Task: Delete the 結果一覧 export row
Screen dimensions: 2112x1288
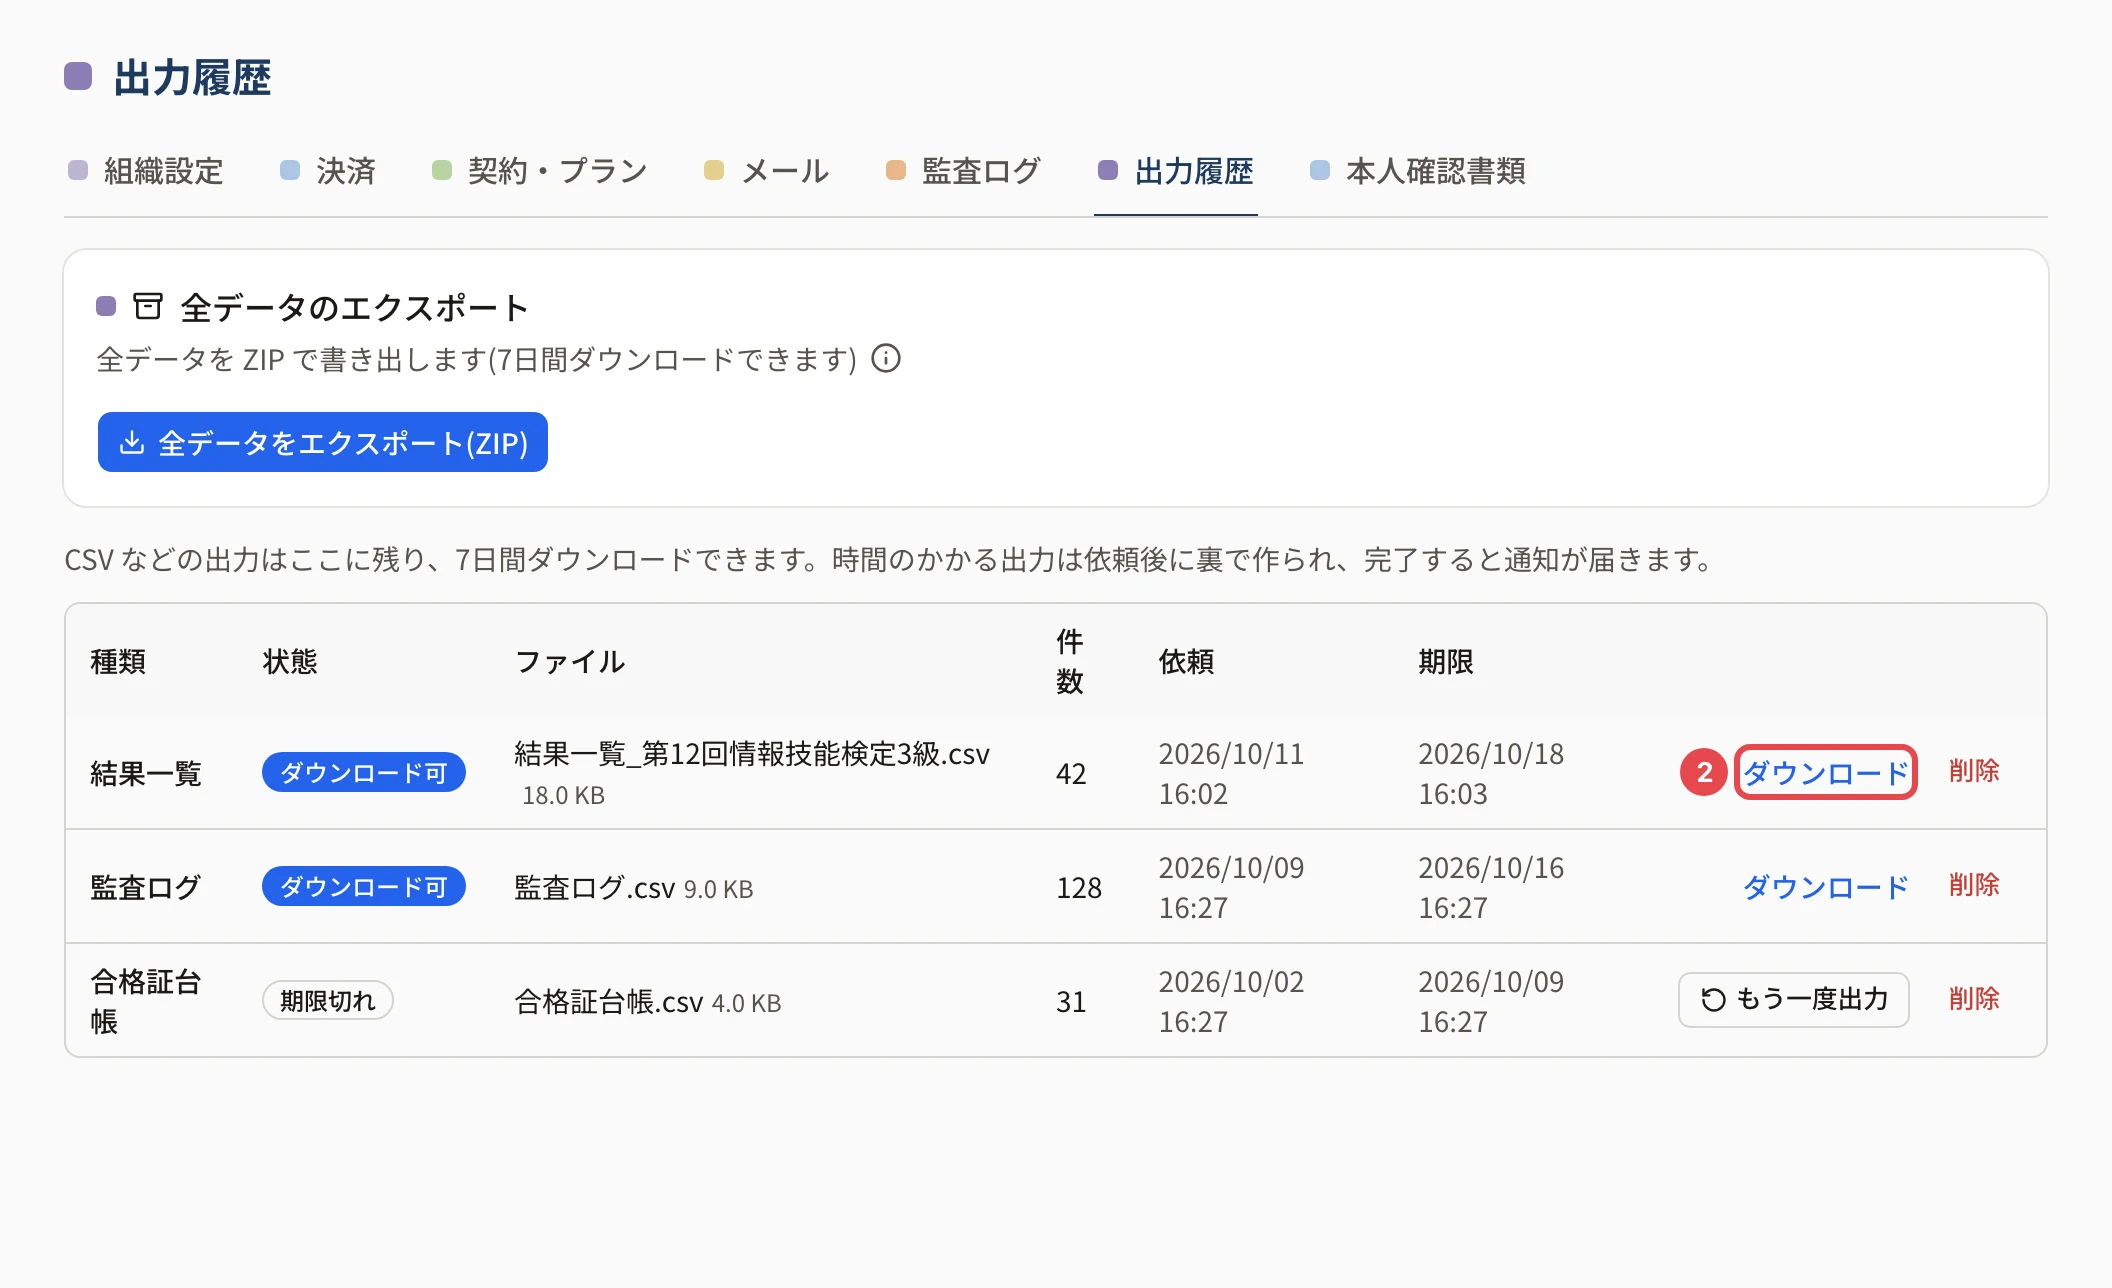Action: tap(1974, 771)
